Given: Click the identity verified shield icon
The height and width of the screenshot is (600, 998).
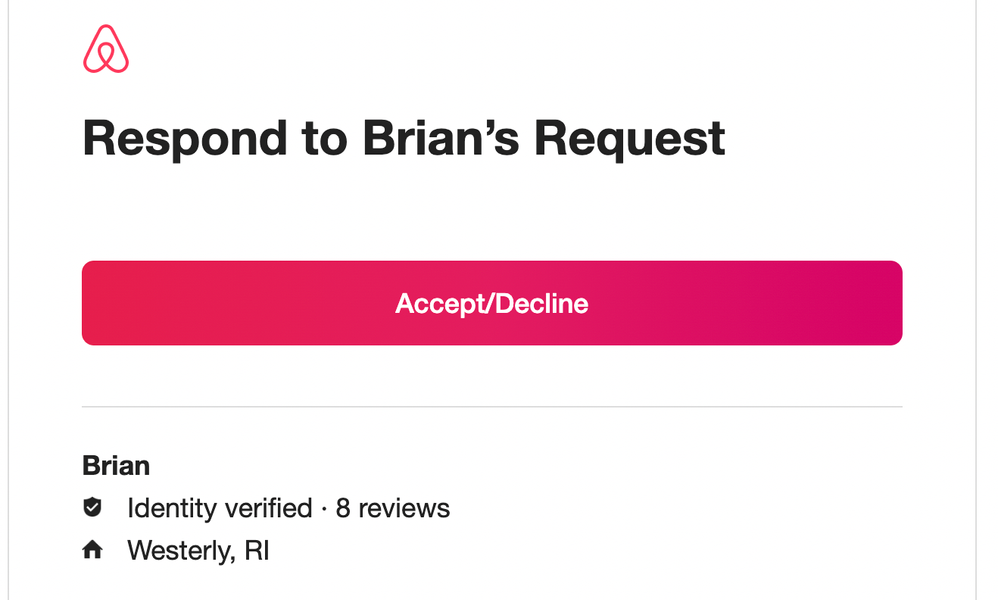Looking at the screenshot, I should [x=92, y=508].
